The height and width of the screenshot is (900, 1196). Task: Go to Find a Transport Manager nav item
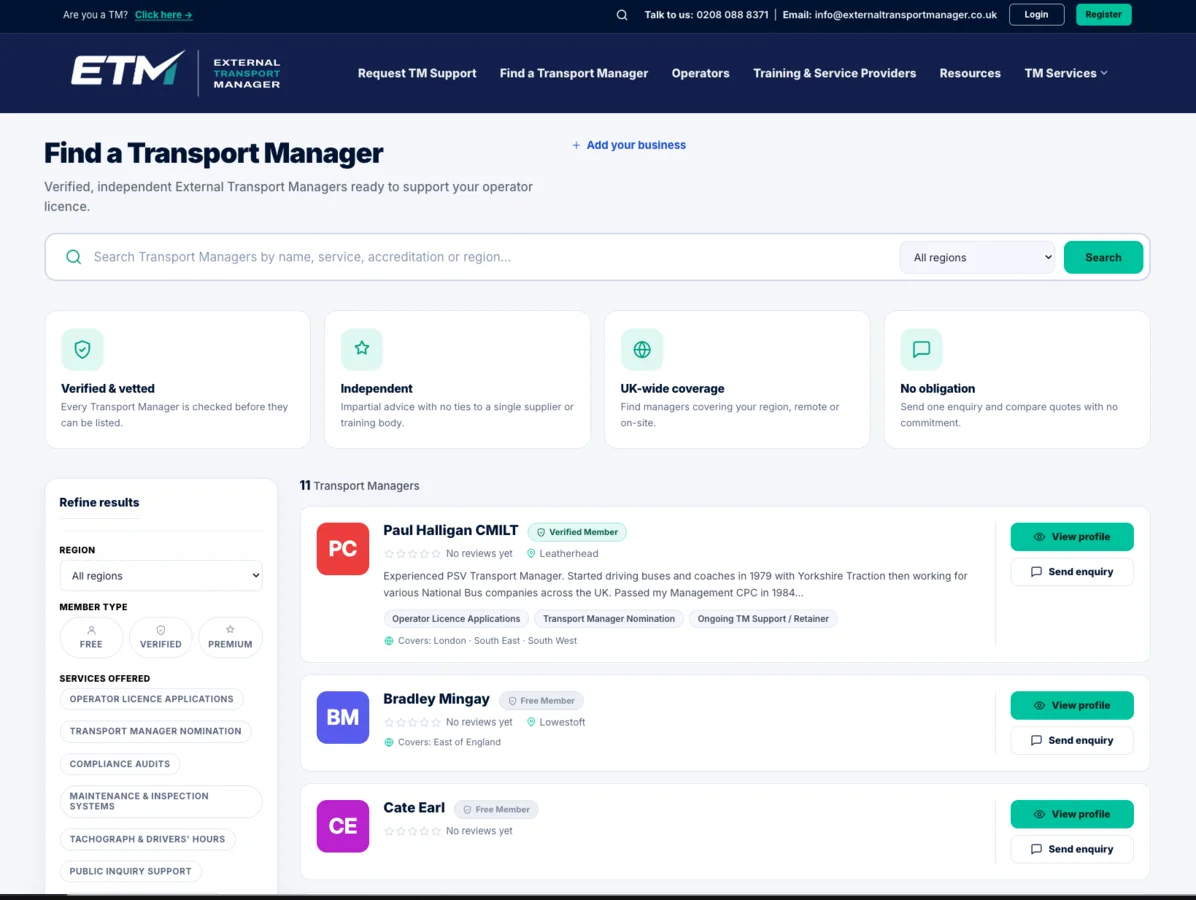click(574, 73)
